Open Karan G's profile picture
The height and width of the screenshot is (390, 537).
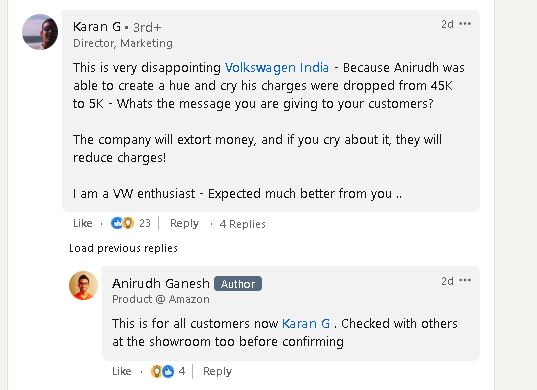click(40, 32)
